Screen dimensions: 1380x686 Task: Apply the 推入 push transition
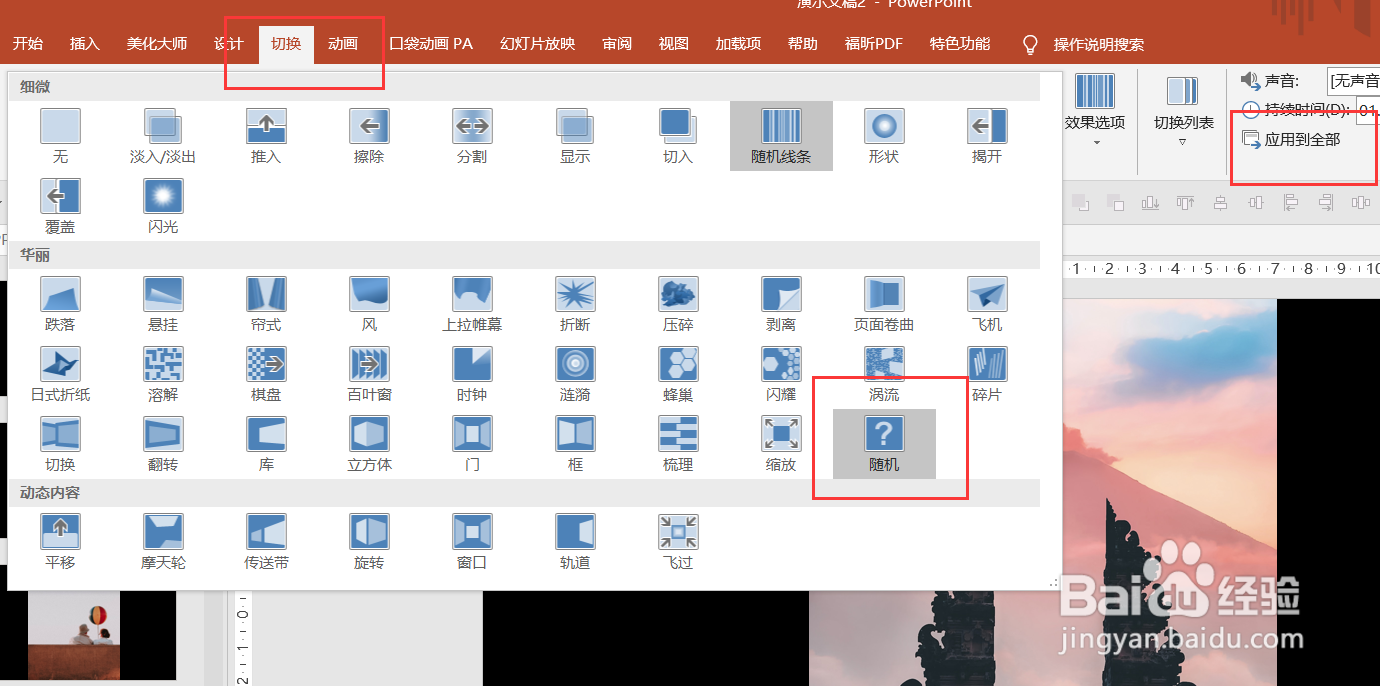point(266,136)
